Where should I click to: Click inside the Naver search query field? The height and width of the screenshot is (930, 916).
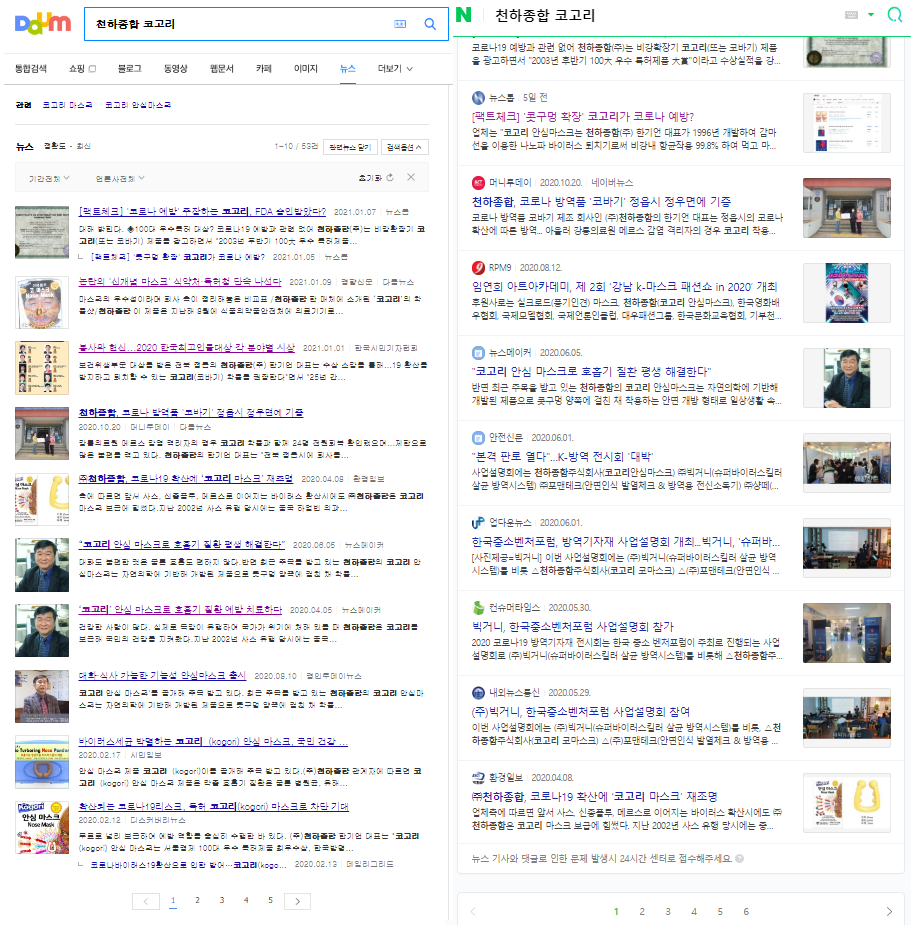tap(661, 15)
